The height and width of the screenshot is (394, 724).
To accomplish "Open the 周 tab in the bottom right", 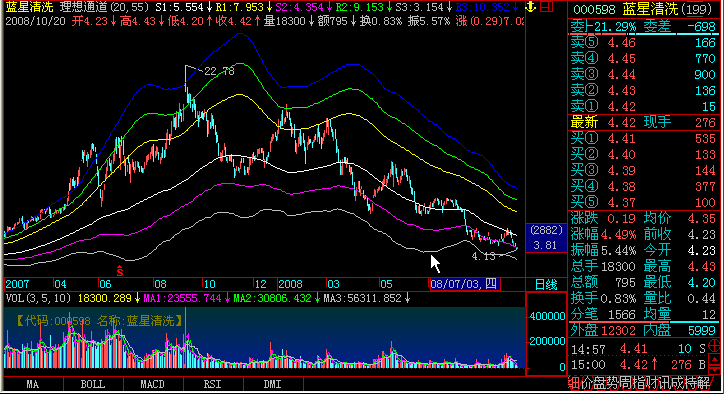I will 626,383.
